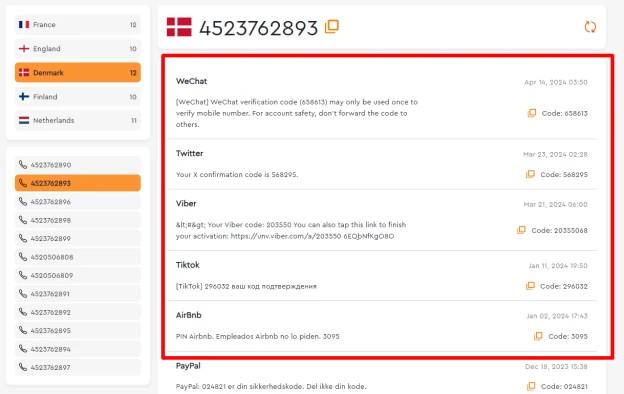The image size is (624, 394).
Task: Copy WeChat code 658613 icon
Action: tap(532, 113)
